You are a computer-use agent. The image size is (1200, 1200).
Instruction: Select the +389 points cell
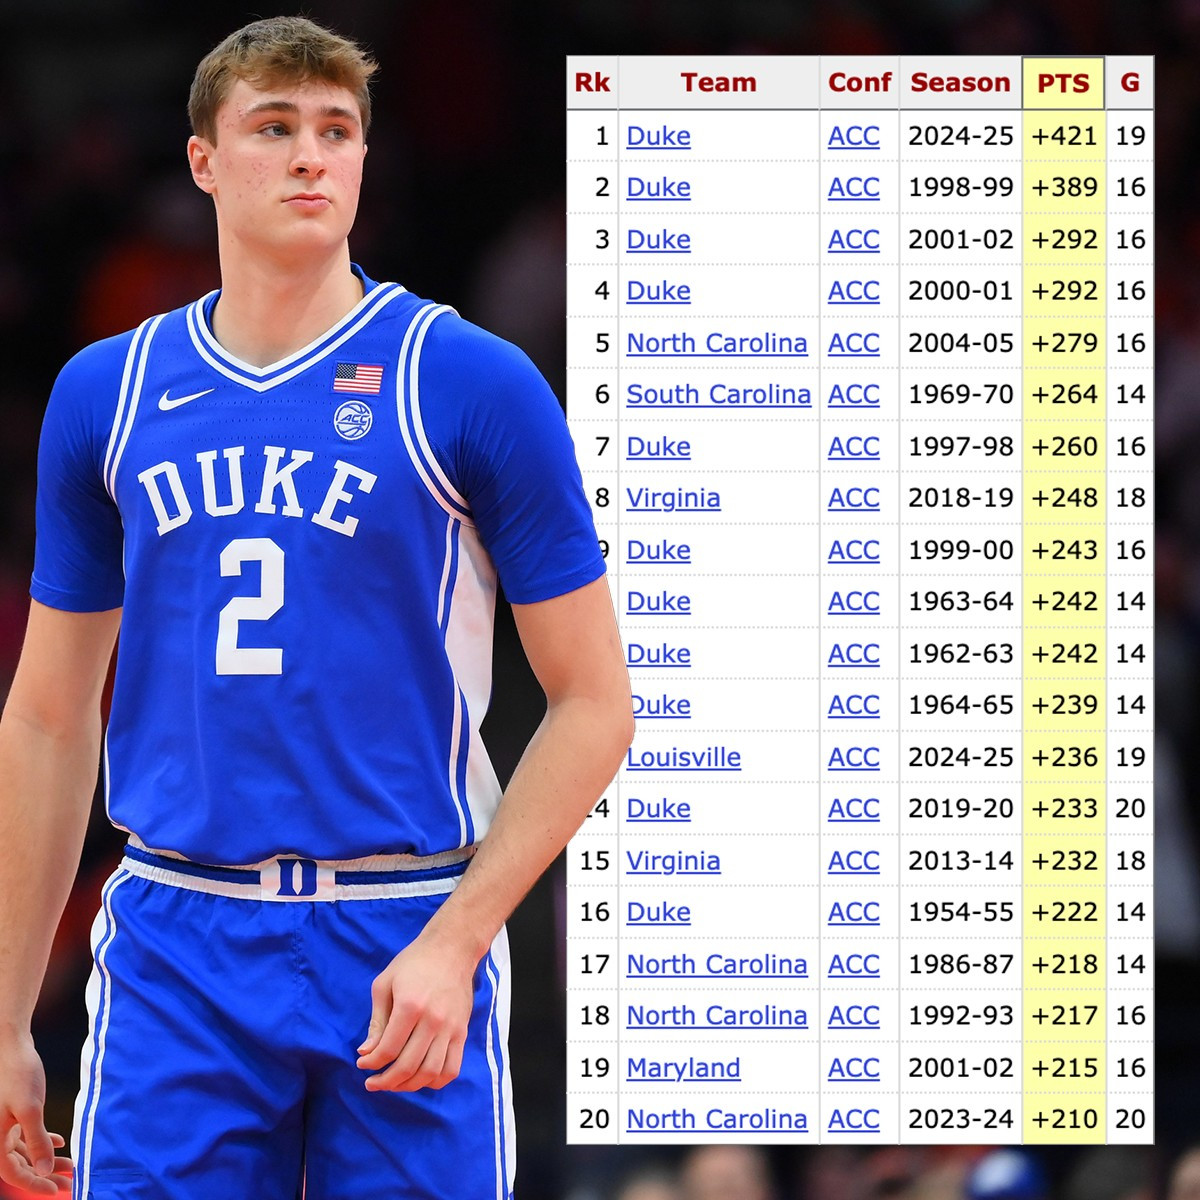(x=1064, y=188)
